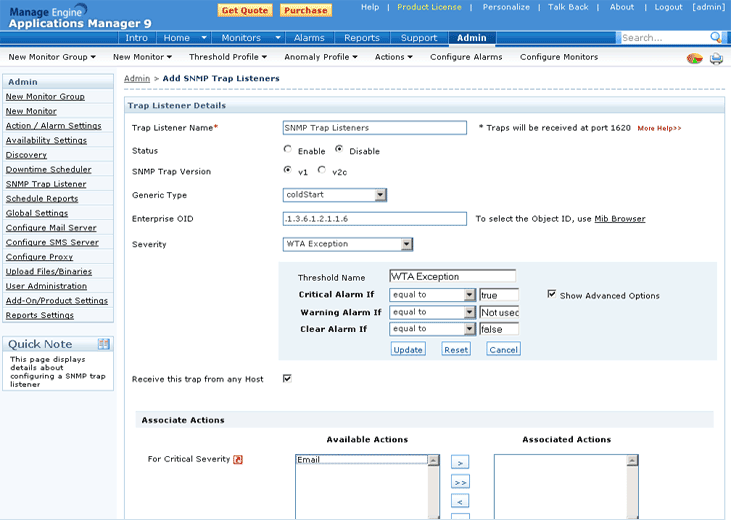Open the Home tab dropdown arrow
This screenshot has height=520, width=731.
tap(204, 38)
